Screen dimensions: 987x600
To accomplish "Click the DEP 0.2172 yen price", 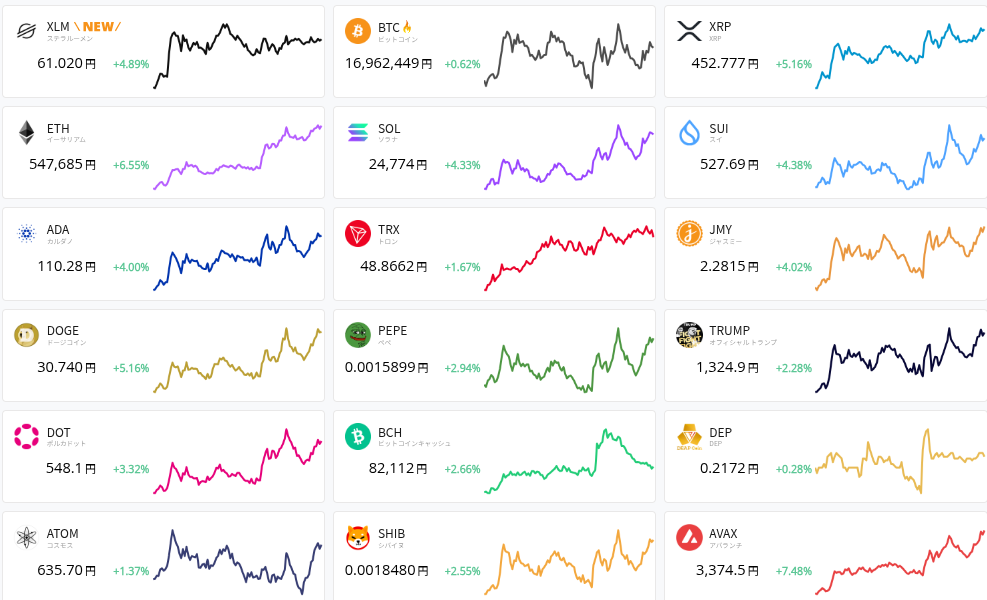I will 735,468.
